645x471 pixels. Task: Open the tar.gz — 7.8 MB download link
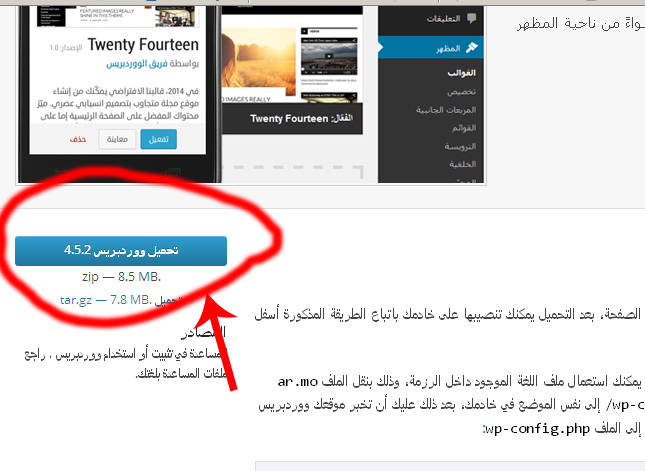(106, 300)
